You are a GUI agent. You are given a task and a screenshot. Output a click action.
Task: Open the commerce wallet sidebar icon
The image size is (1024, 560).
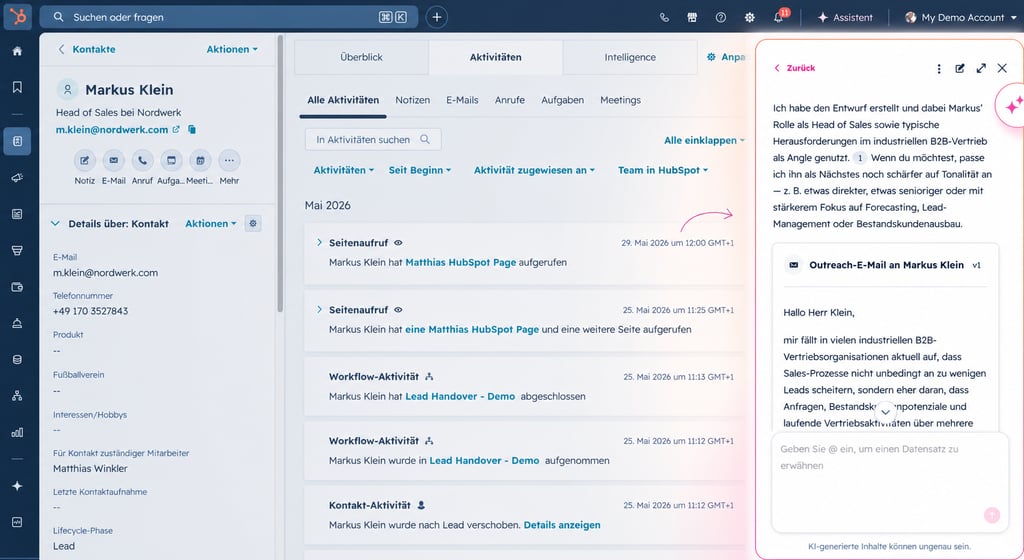click(18, 287)
